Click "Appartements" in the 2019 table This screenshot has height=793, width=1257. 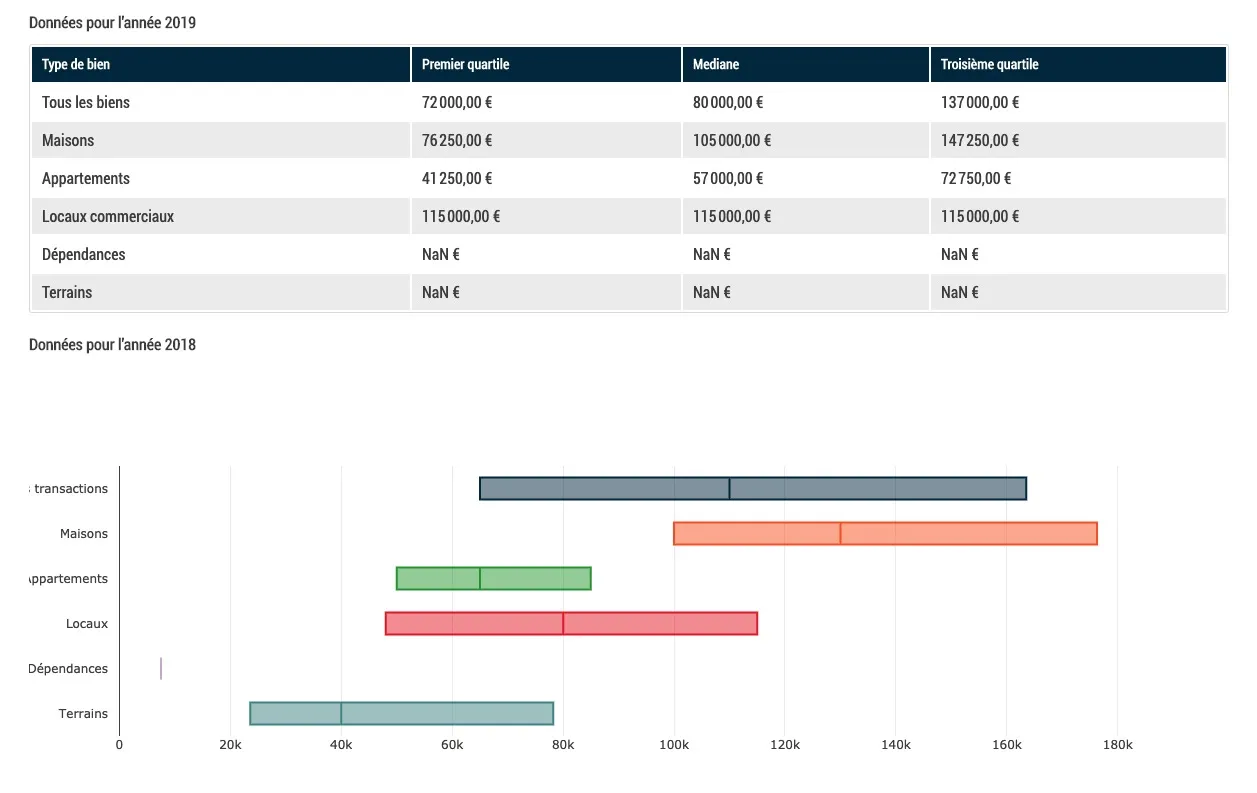pos(86,178)
